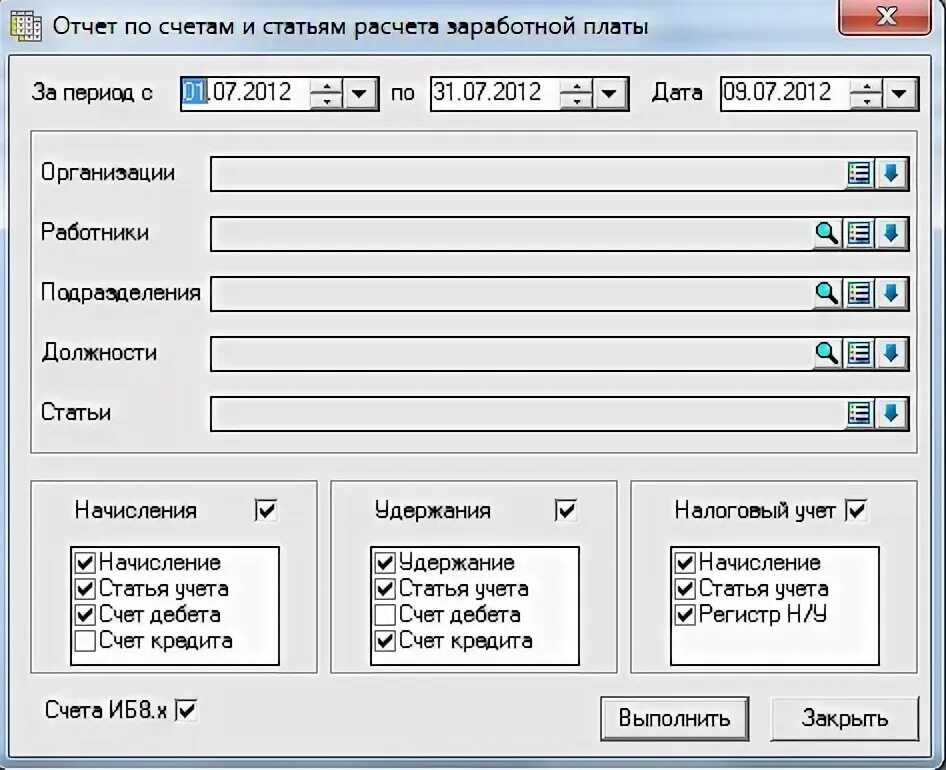946x770 pixels.
Task: Click the spinner on the 09.07.2012 date
Action: pos(866,94)
